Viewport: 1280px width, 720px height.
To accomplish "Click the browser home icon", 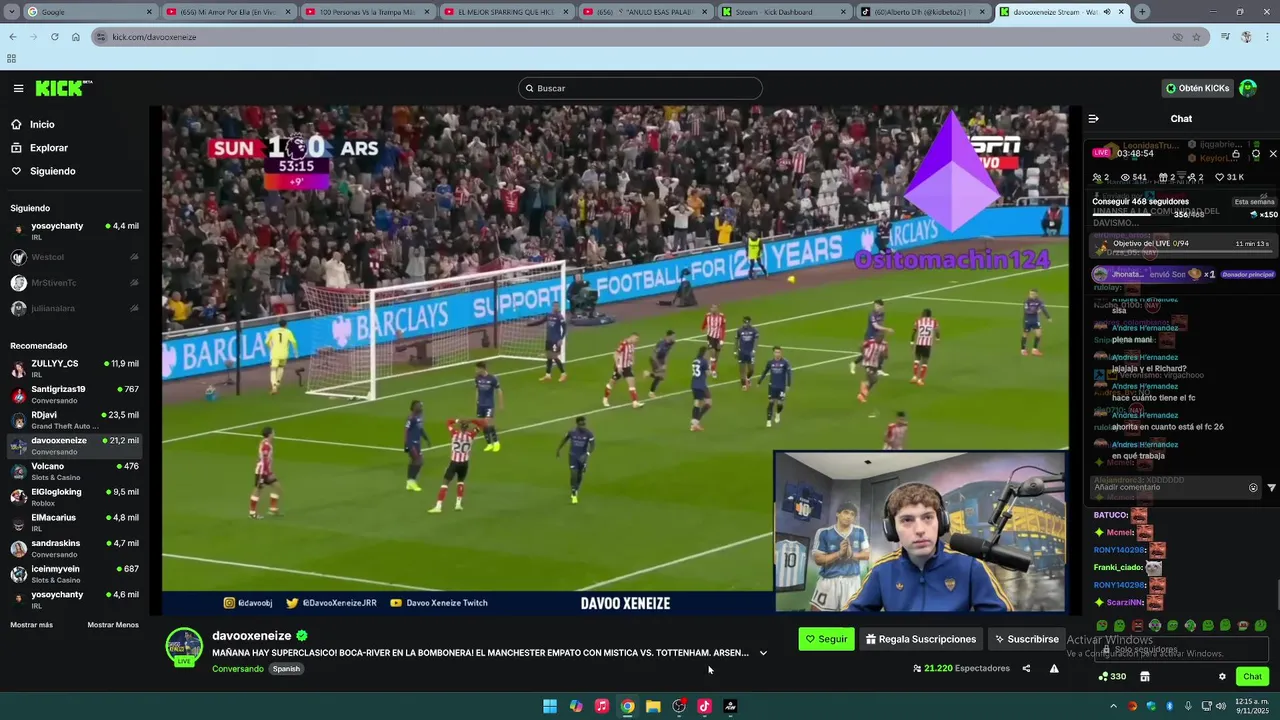I will 75,37.
